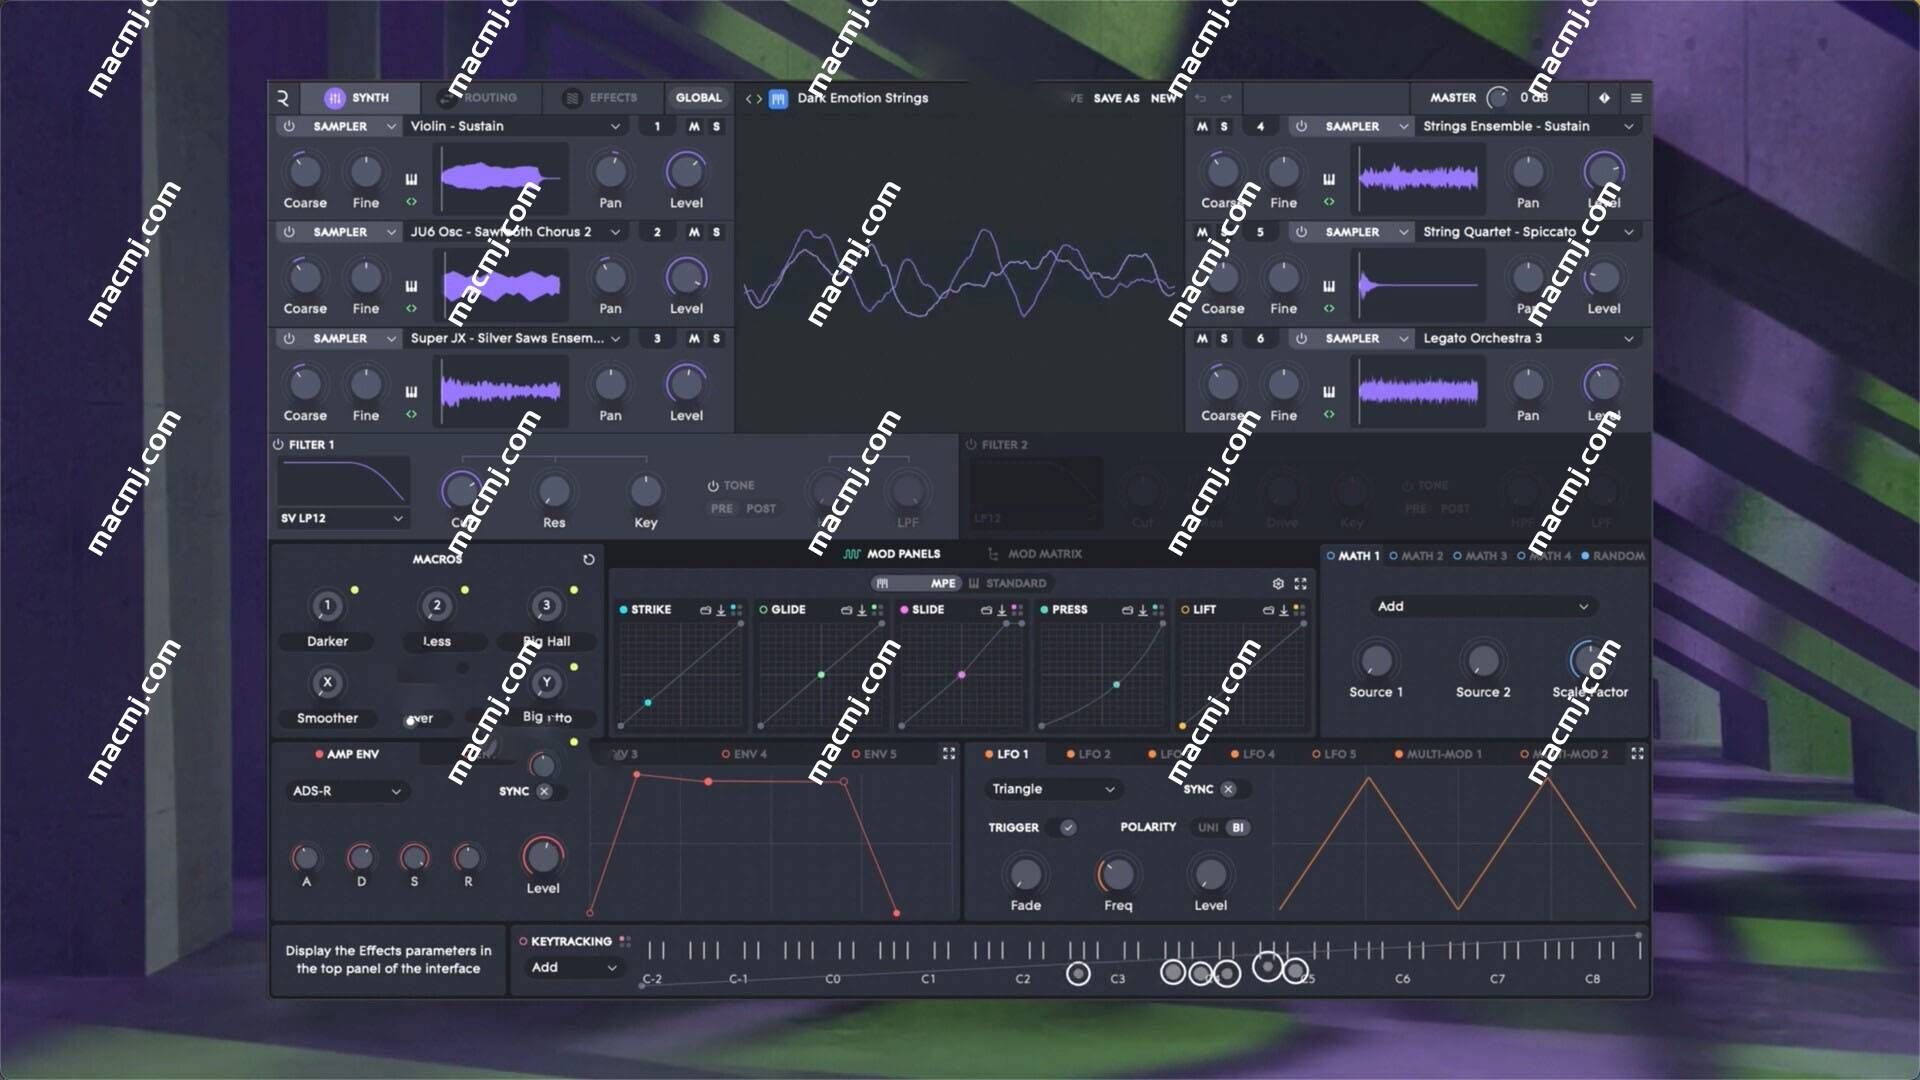
Task: Switch to the ROUTING tab
Action: pyautogui.click(x=480, y=98)
